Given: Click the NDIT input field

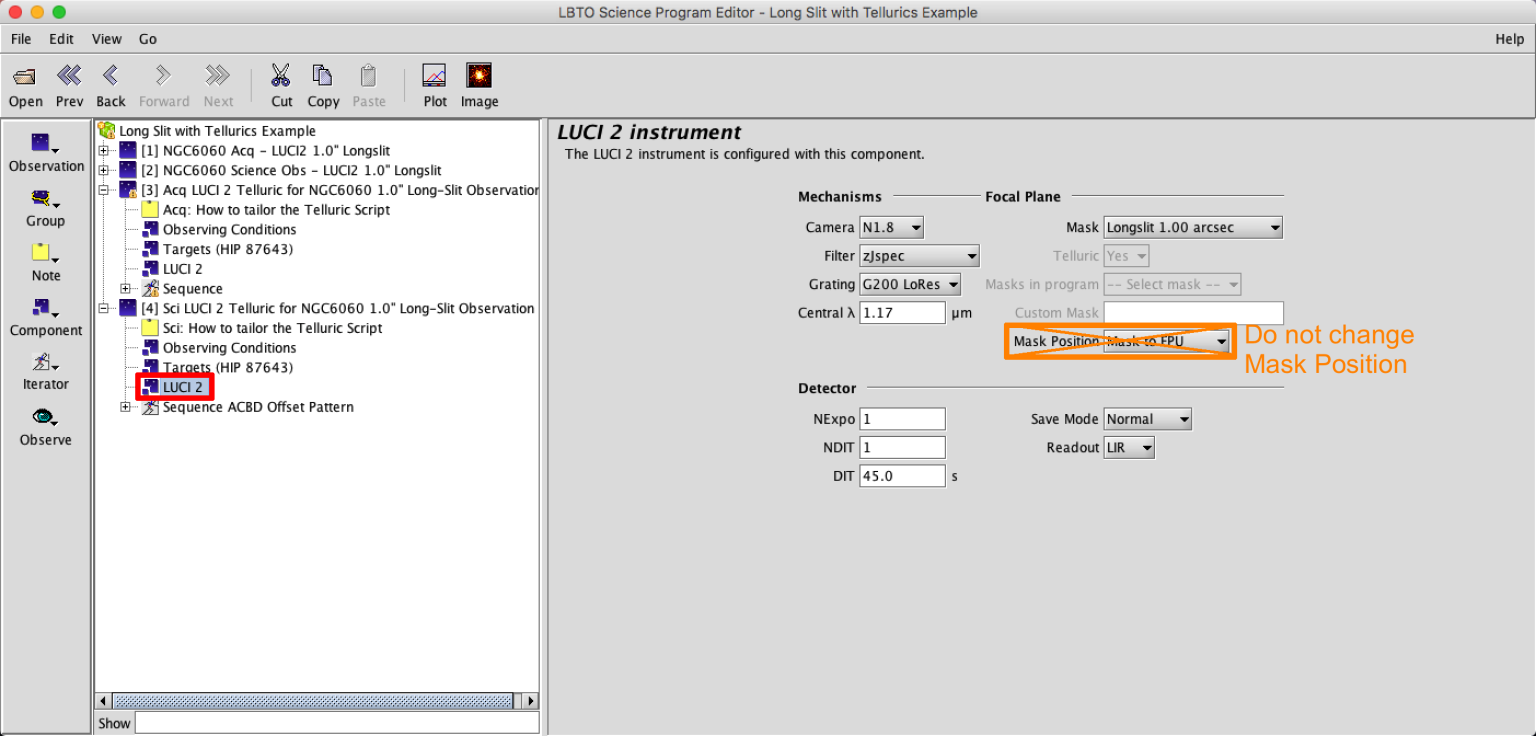Looking at the screenshot, I should pyautogui.click(x=902, y=447).
